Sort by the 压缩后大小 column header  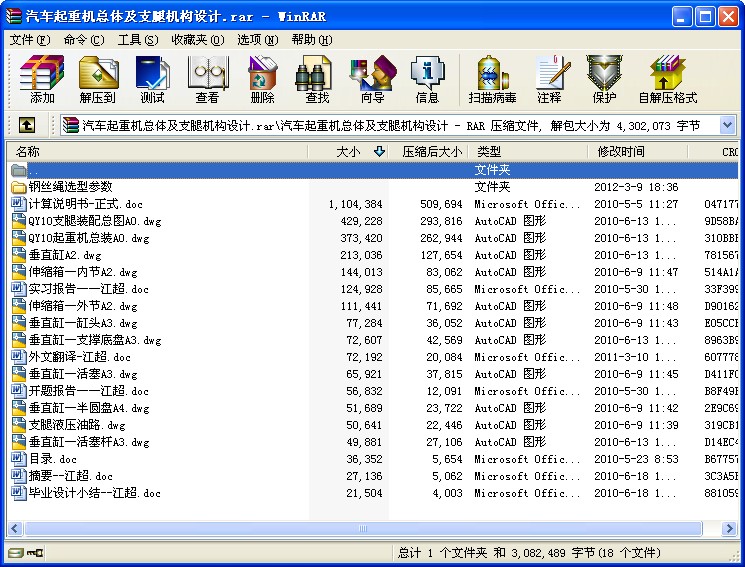(429, 152)
